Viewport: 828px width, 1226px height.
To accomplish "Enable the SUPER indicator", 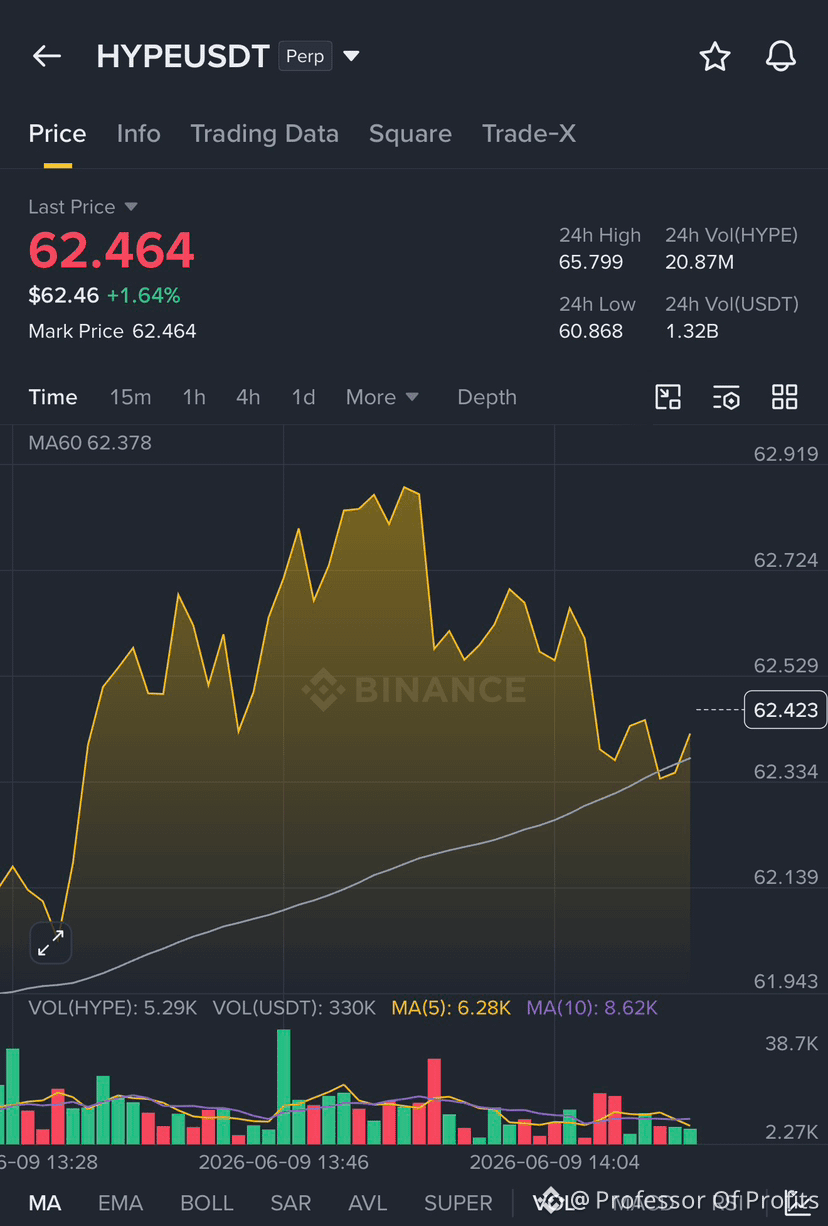I will [x=458, y=1203].
